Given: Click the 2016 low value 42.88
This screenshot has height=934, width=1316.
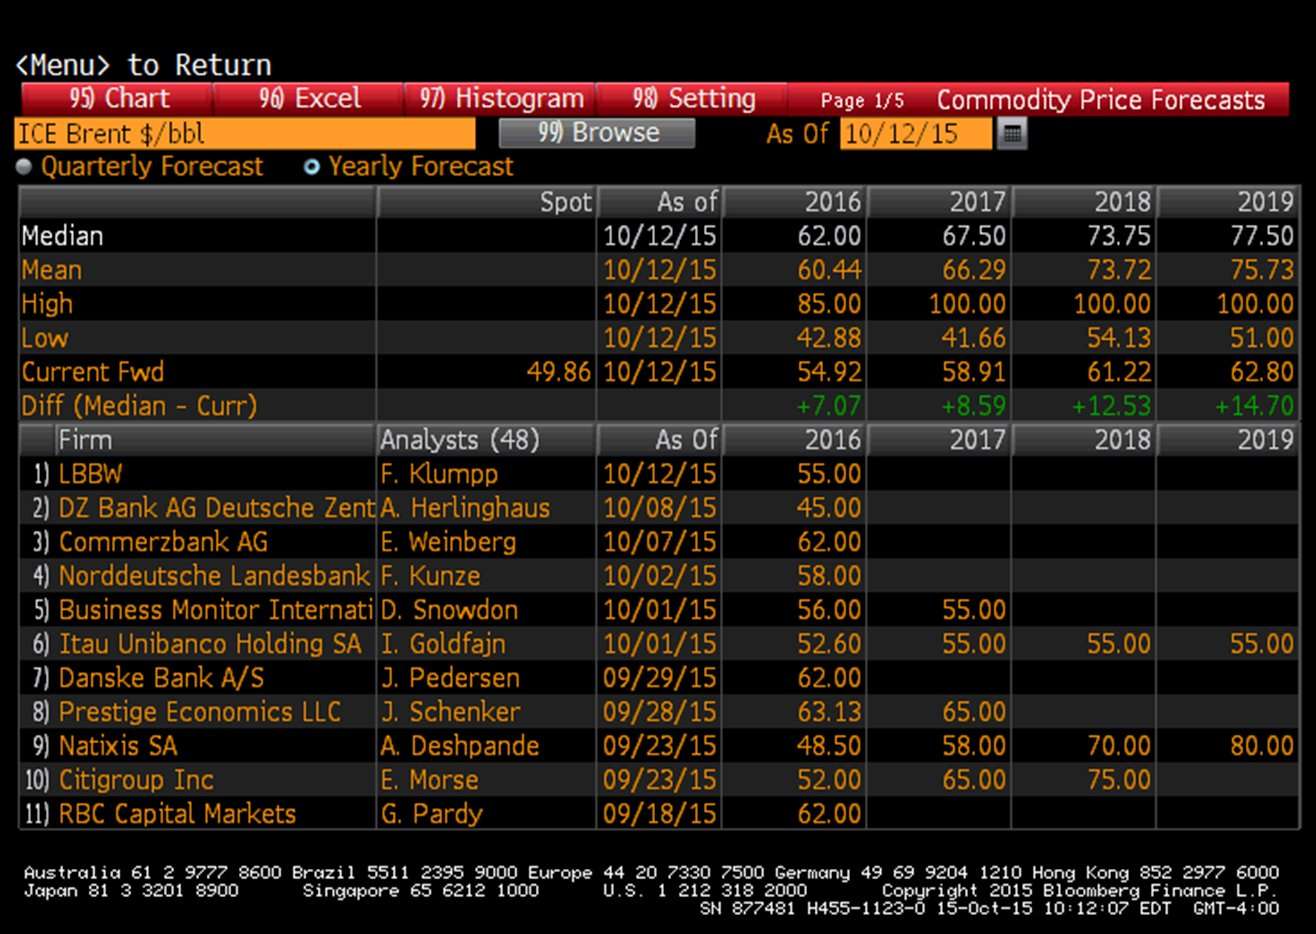Looking at the screenshot, I should [829, 338].
